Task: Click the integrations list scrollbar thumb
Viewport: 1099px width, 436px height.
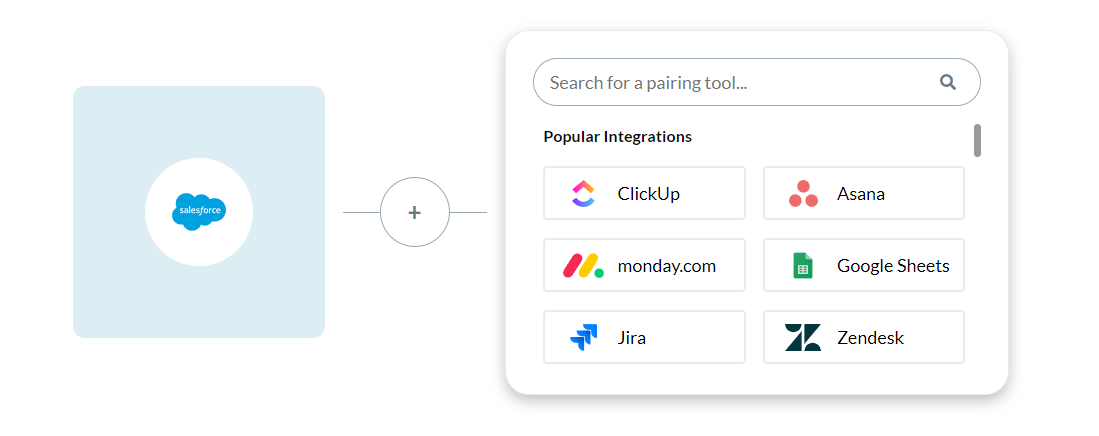Action: 977,140
